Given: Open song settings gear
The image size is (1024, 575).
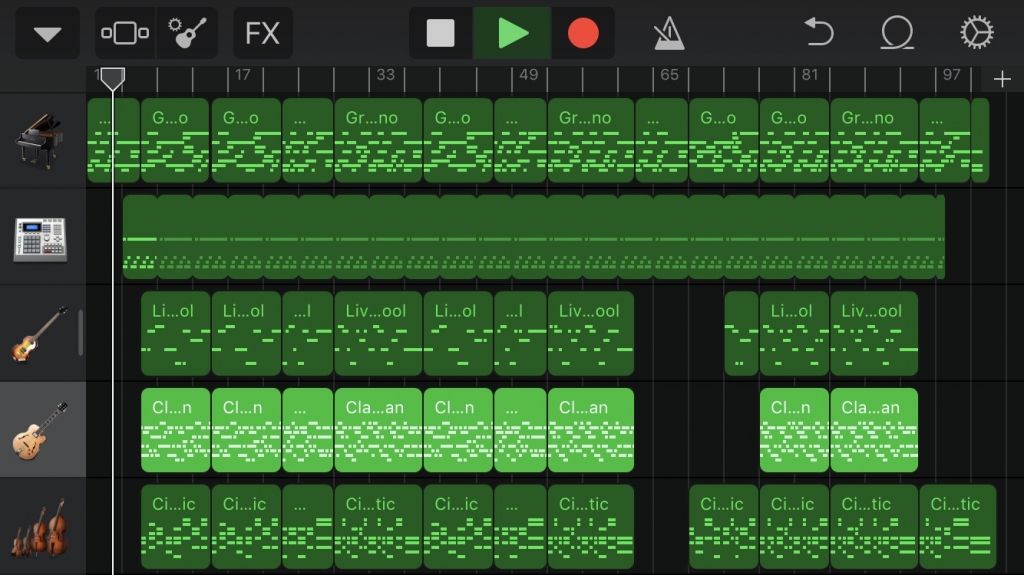Looking at the screenshot, I should [976, 33].
